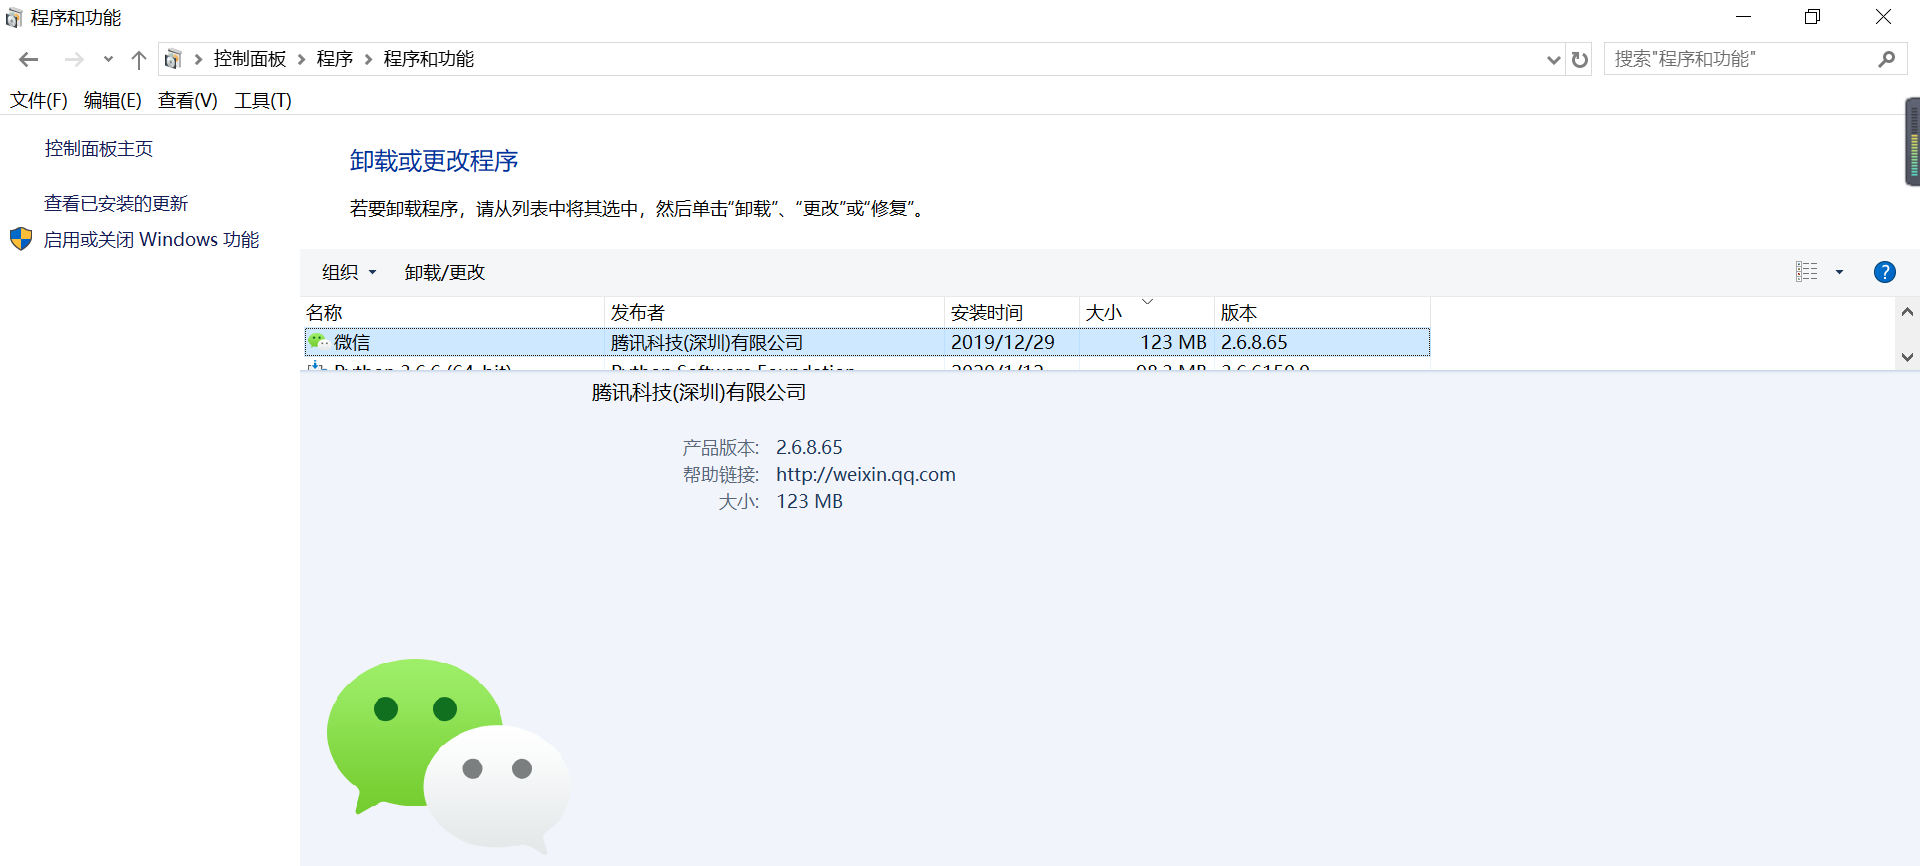Sort by the 大小 column header

[x=1147, y=313]
